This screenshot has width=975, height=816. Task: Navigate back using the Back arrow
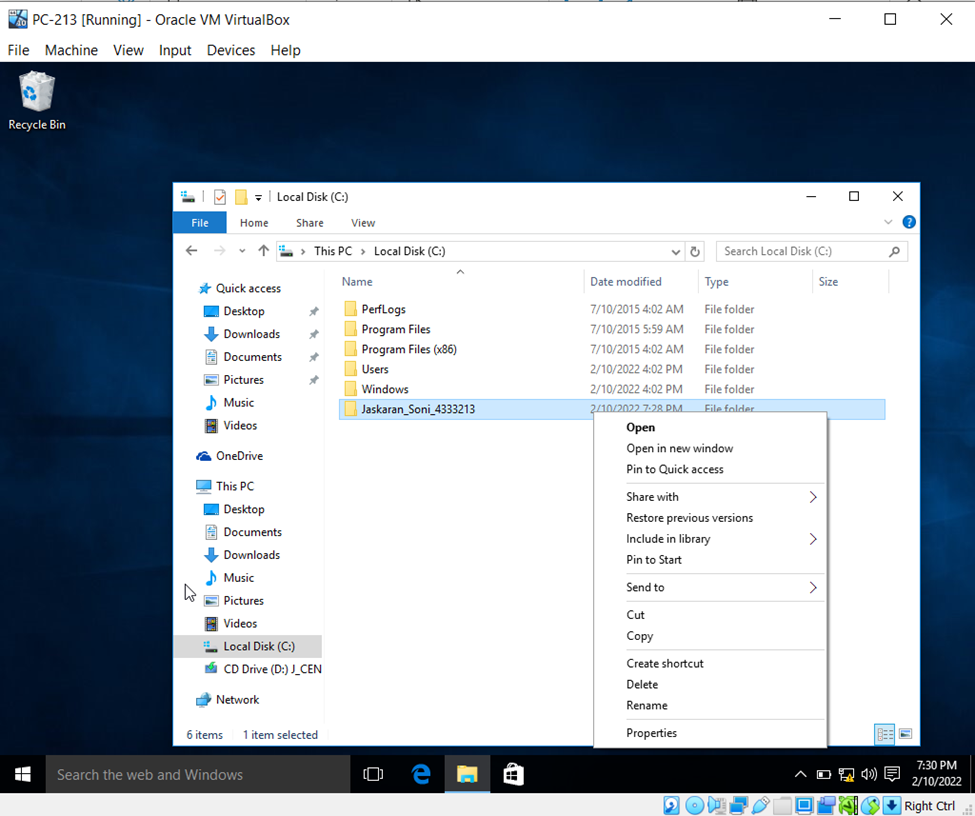click(x=191, y=251)
